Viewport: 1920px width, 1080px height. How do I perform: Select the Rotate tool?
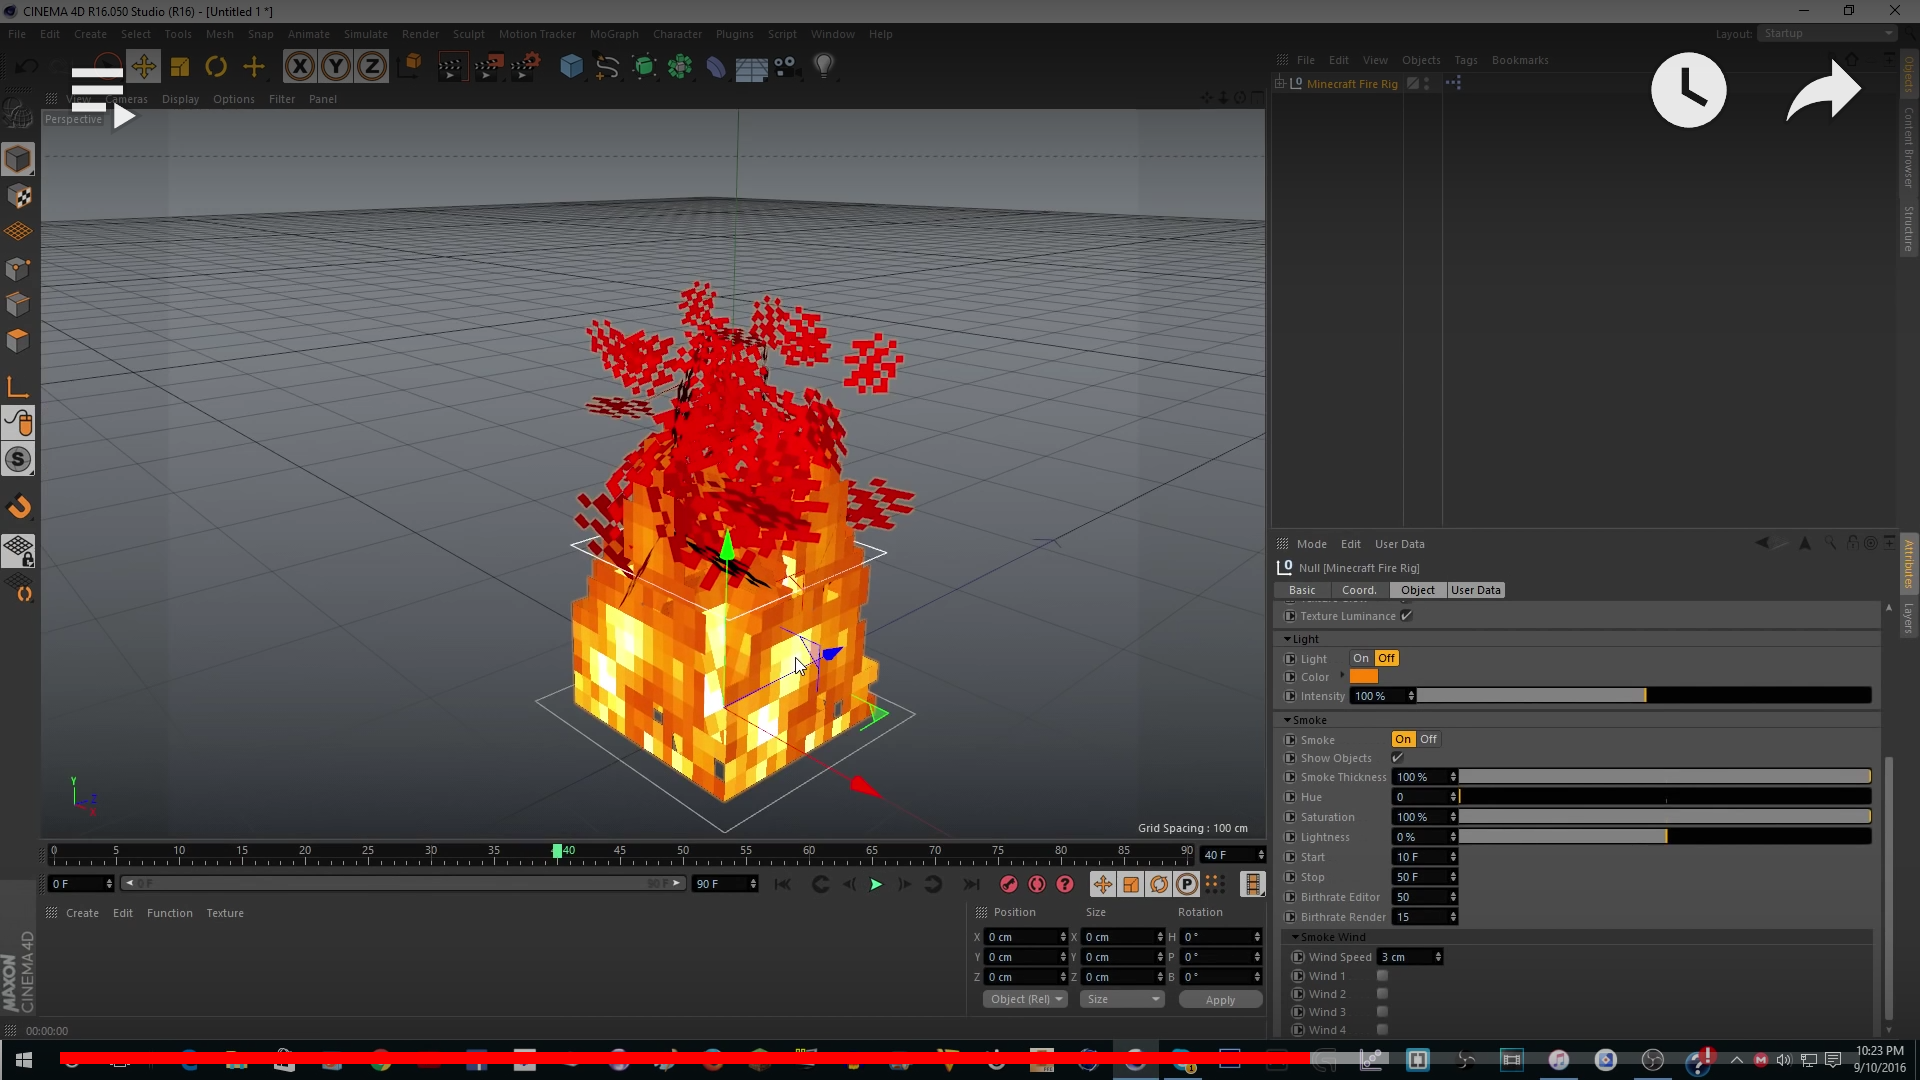(216, 67)
